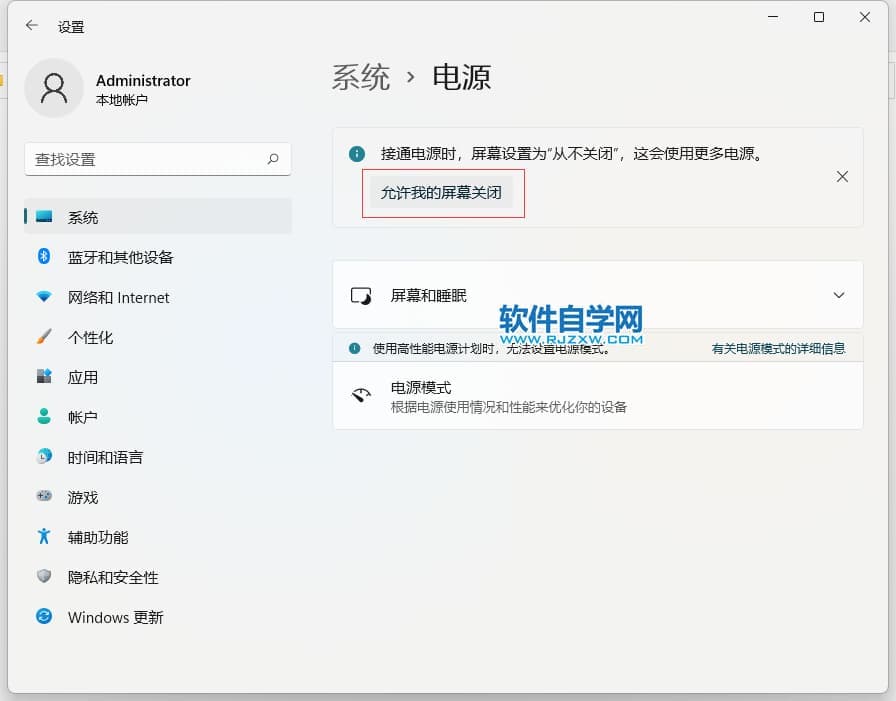
Task: Click the back arrow in Settings
Action: pos(32,26)
